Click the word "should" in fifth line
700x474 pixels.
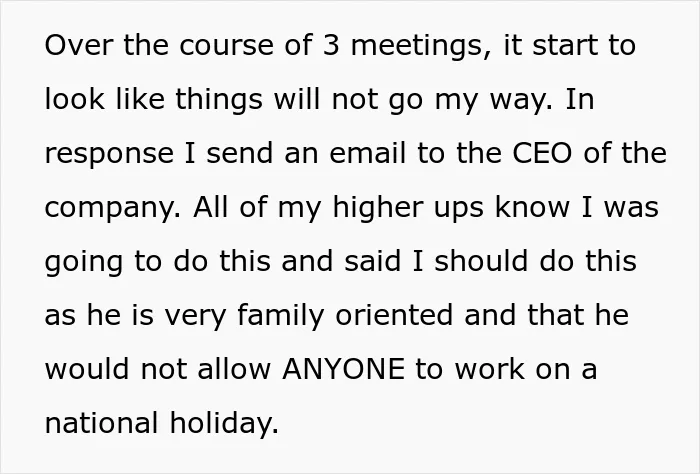[481, 261]
